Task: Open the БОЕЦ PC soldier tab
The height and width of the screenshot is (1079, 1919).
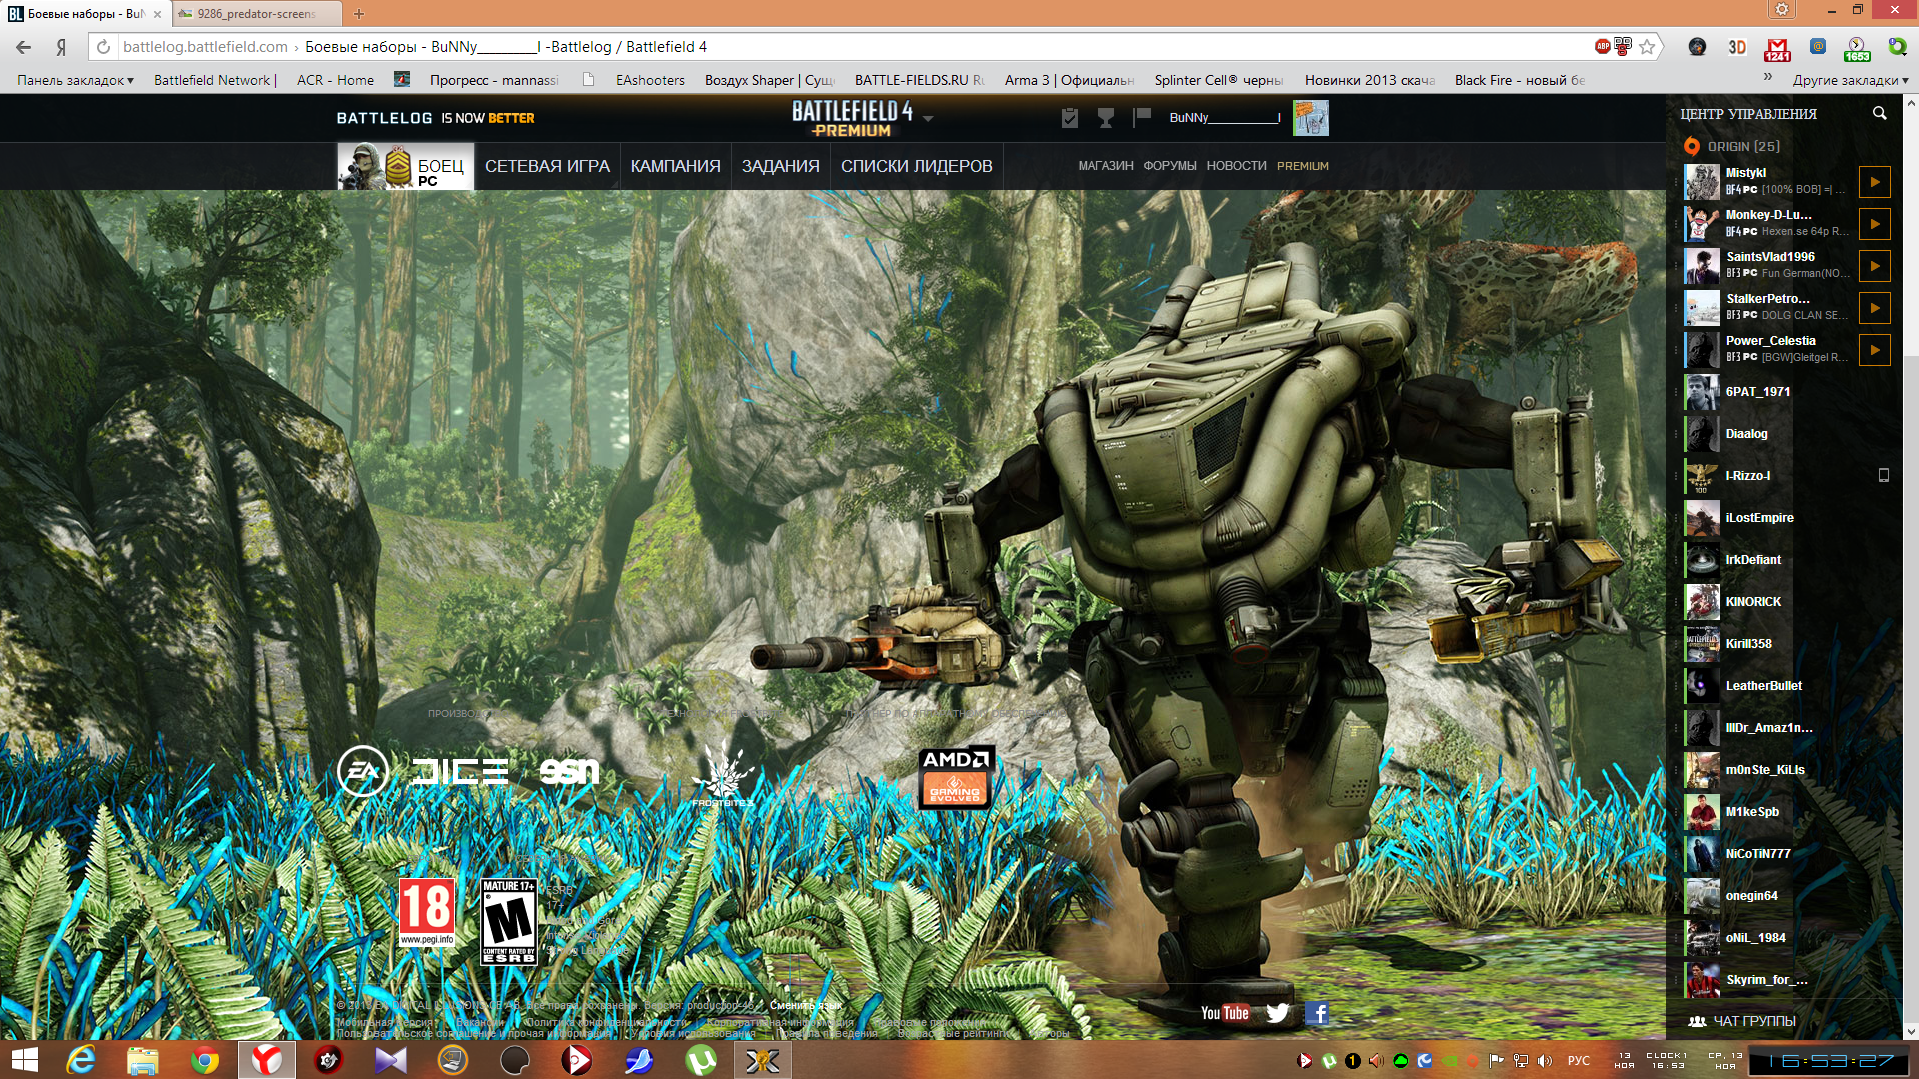Action: (x=405, y=166)
